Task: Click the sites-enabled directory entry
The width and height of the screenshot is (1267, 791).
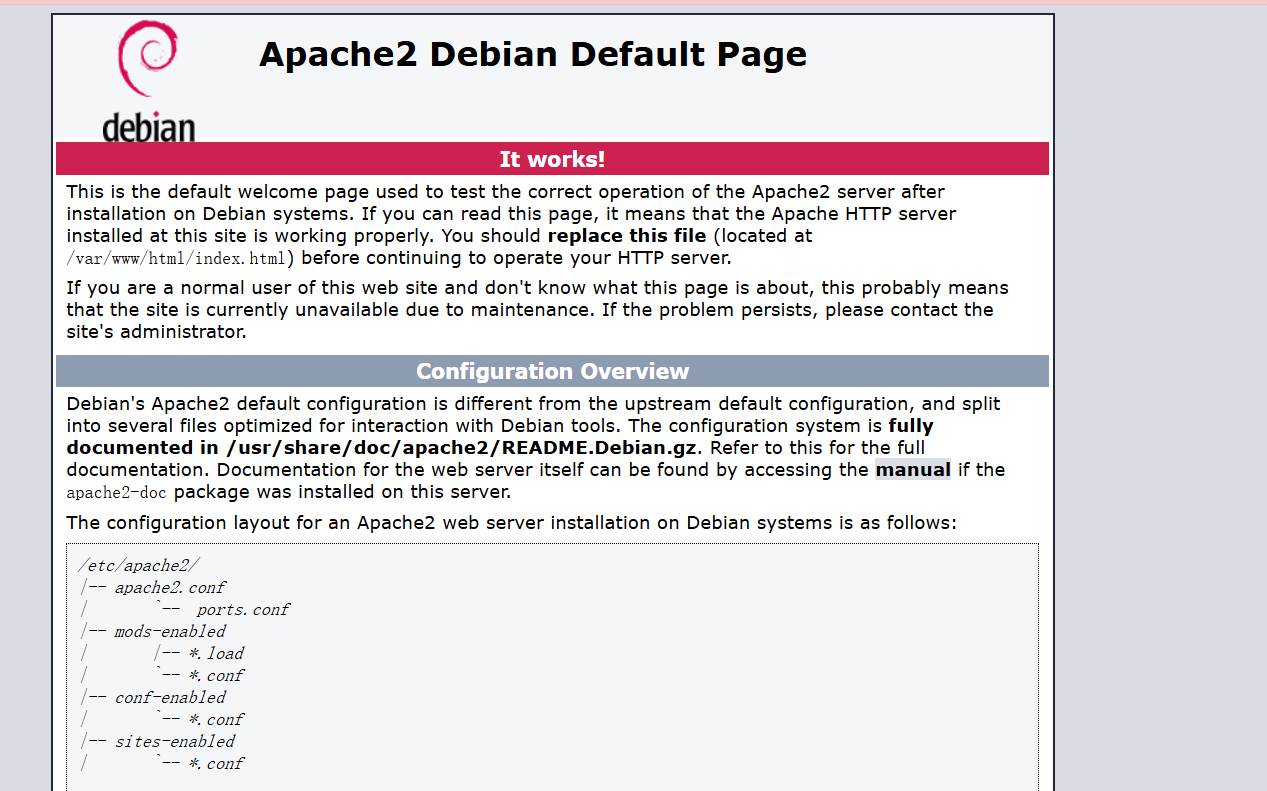Action: pyautogui.click(x=174, y=742)
